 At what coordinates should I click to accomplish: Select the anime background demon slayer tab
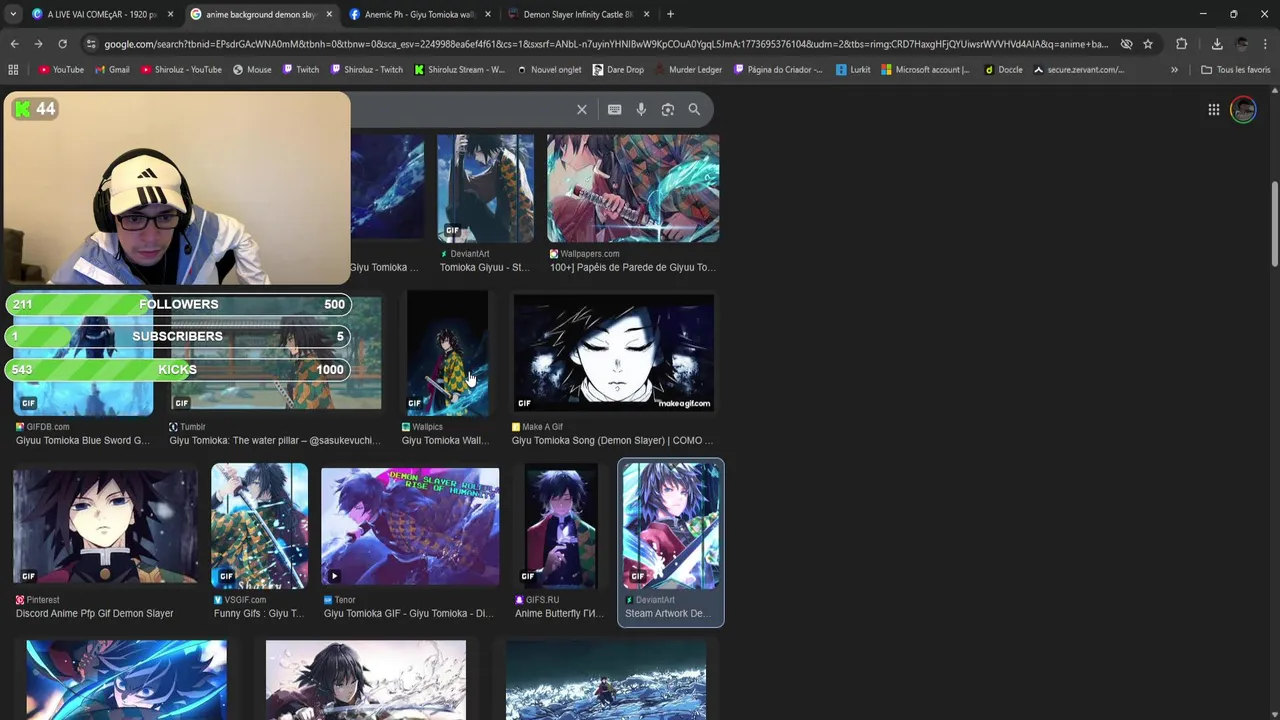coord(261,14)
